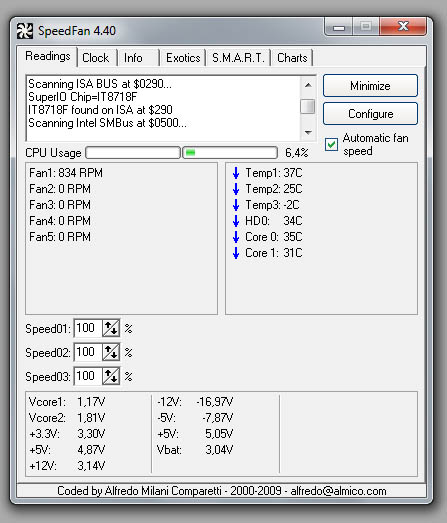
Task: Click the first empty CPU Usage bar
Action: pos(133,153)
